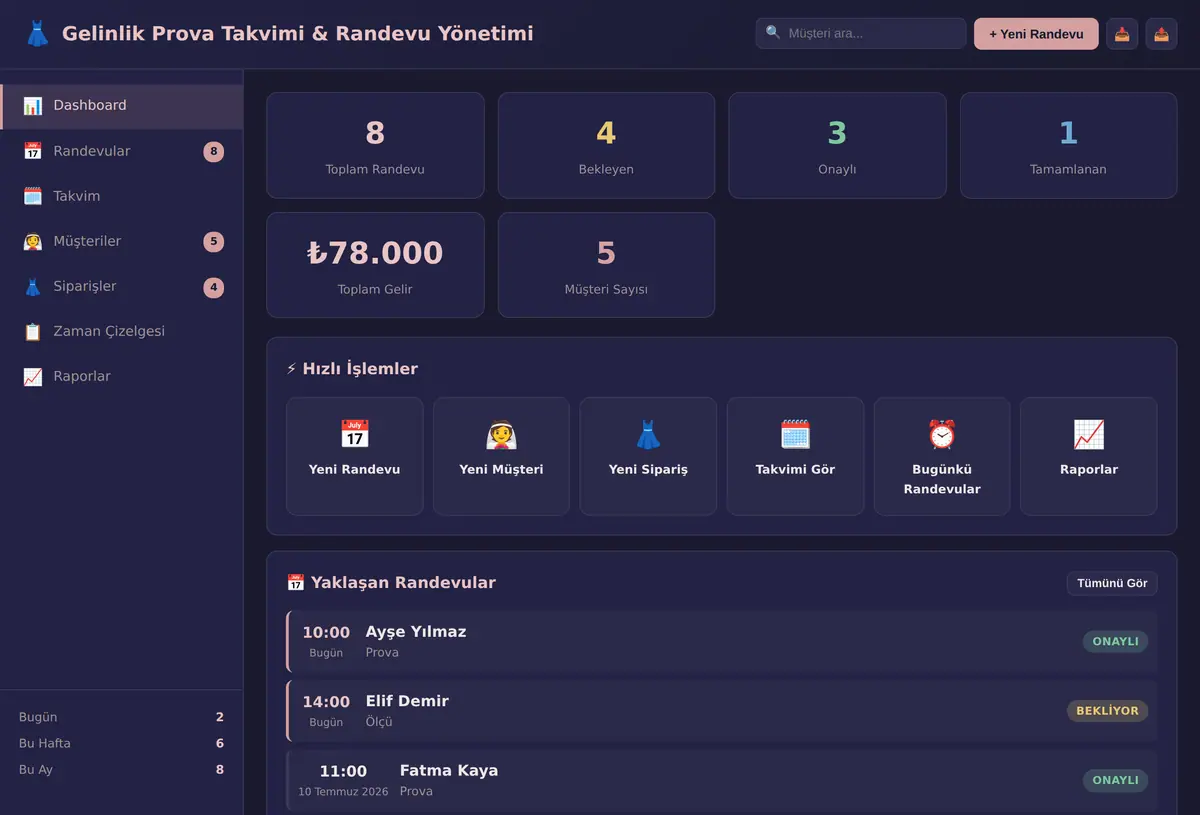Select the Toplam Gelir ₺78.000 card
1200x815 pixels.
click(x=375, y=265)
